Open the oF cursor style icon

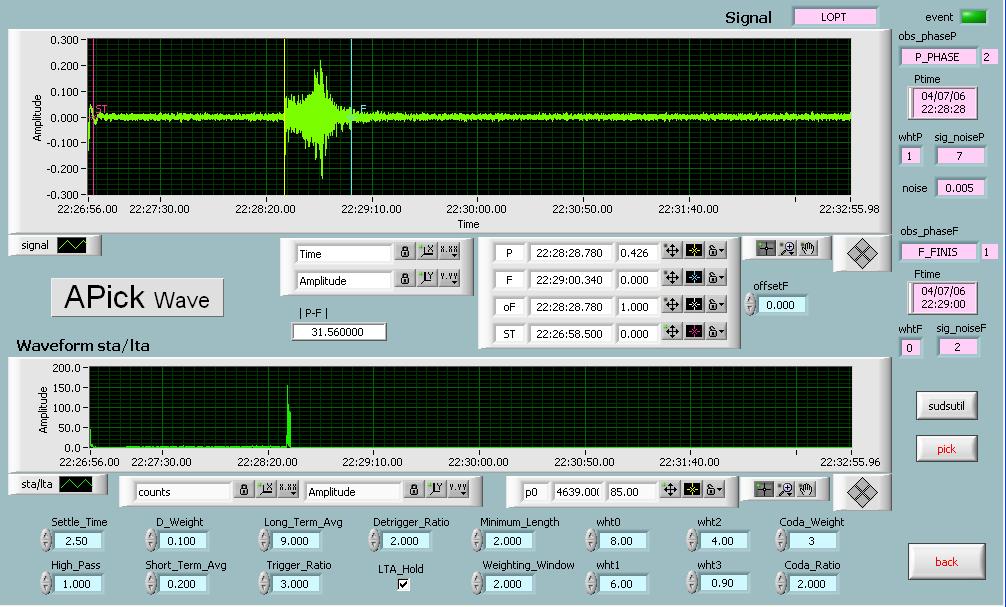(x=694, y=305)
